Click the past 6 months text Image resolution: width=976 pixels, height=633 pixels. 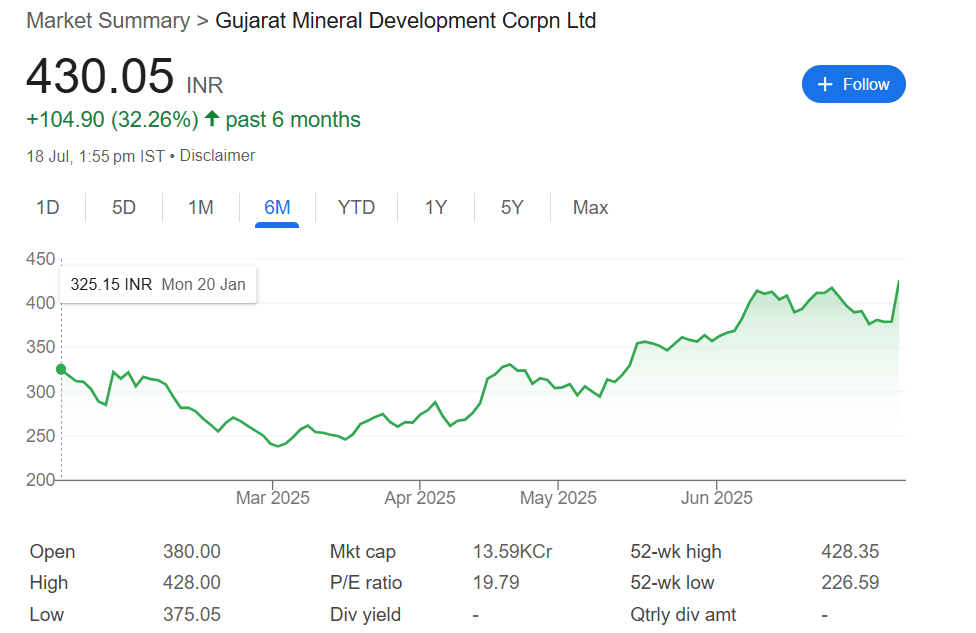[x=293, y=120]
